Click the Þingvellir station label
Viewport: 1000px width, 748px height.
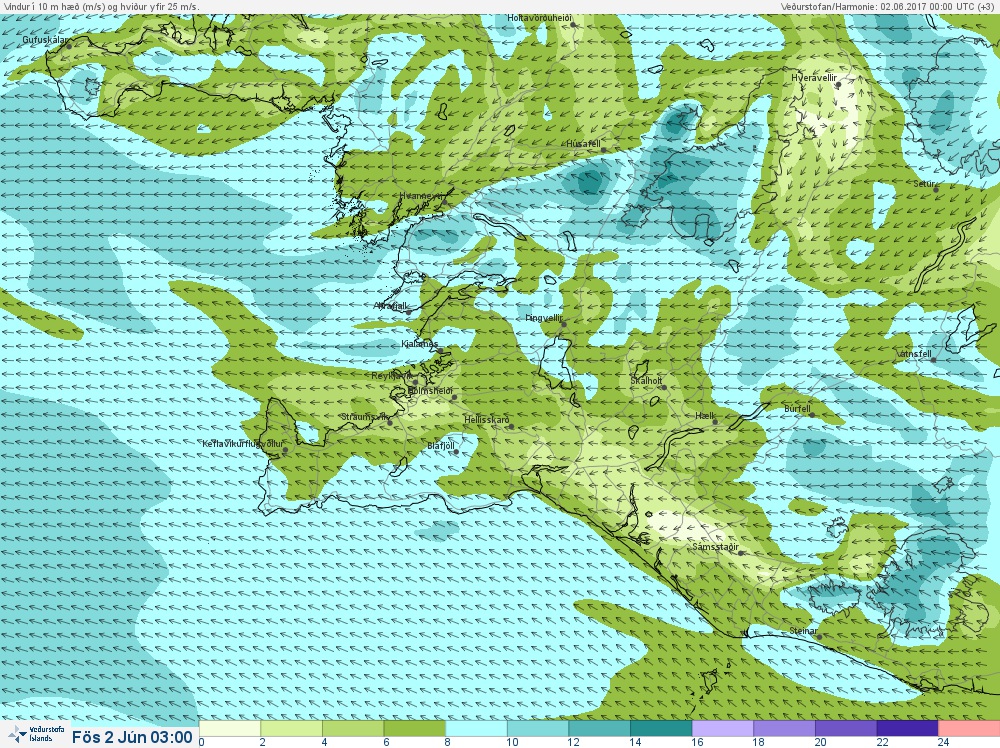[x=544, y=318]
